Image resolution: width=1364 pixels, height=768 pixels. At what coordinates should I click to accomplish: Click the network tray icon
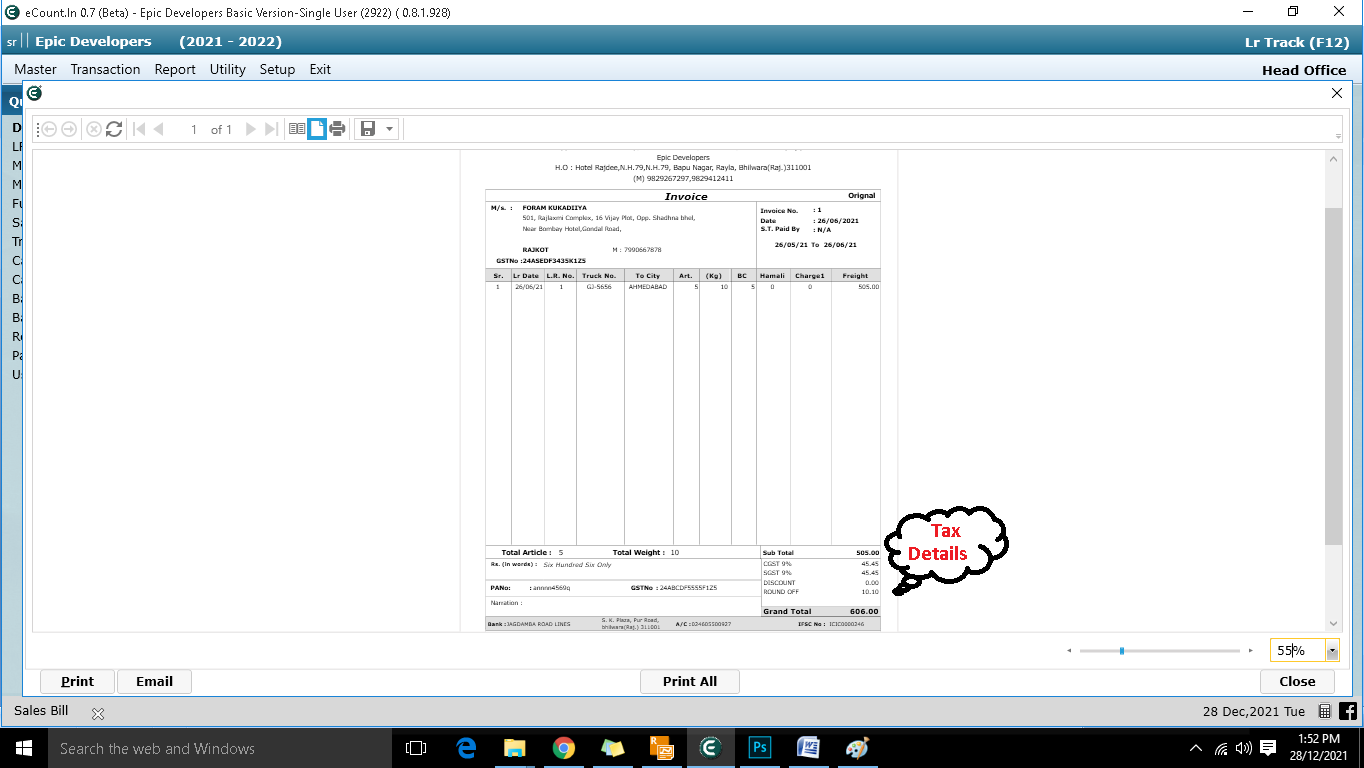pos(1221,748)
